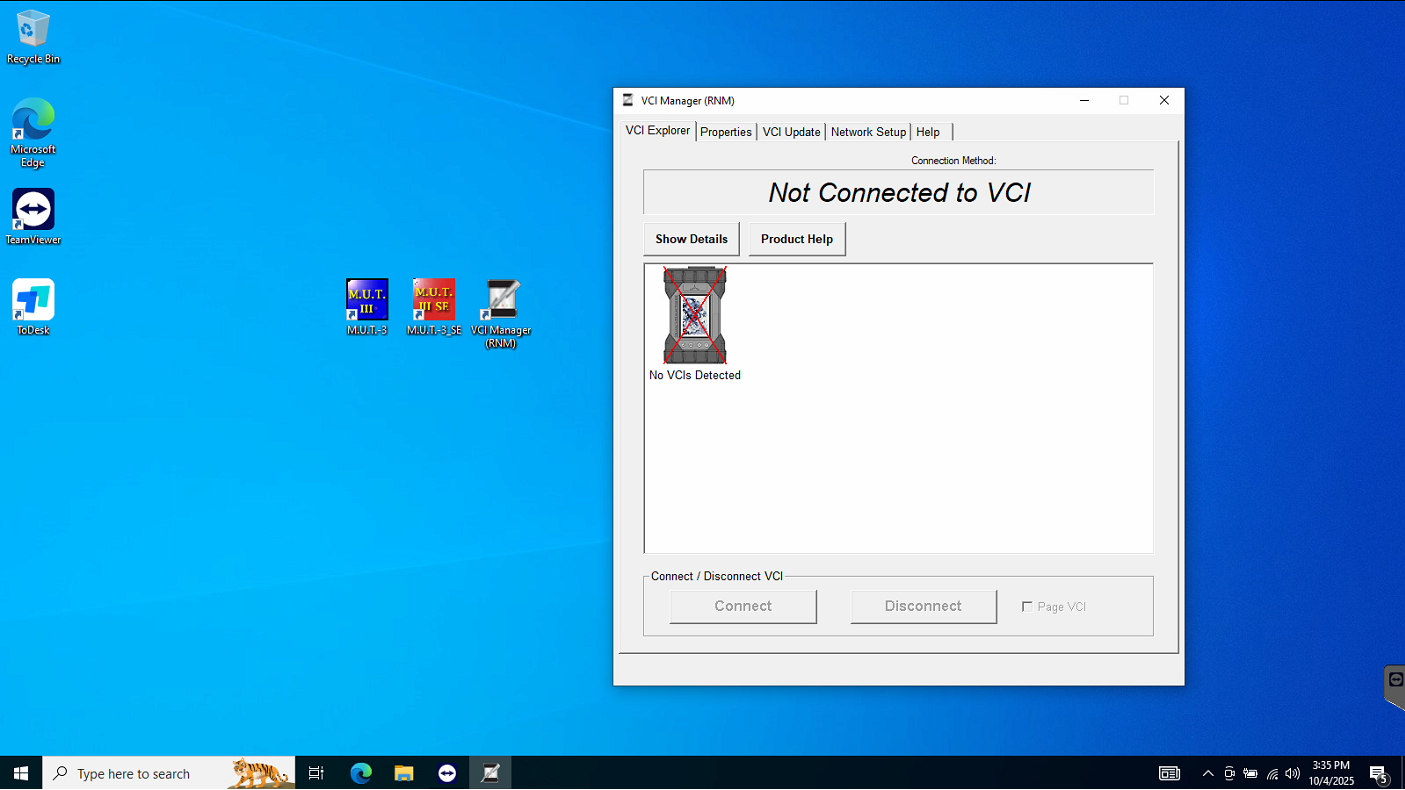Click the VCI Manager taskbar icon
The width and height of the screenshot is (1405, 790).
tap(490, 773)
